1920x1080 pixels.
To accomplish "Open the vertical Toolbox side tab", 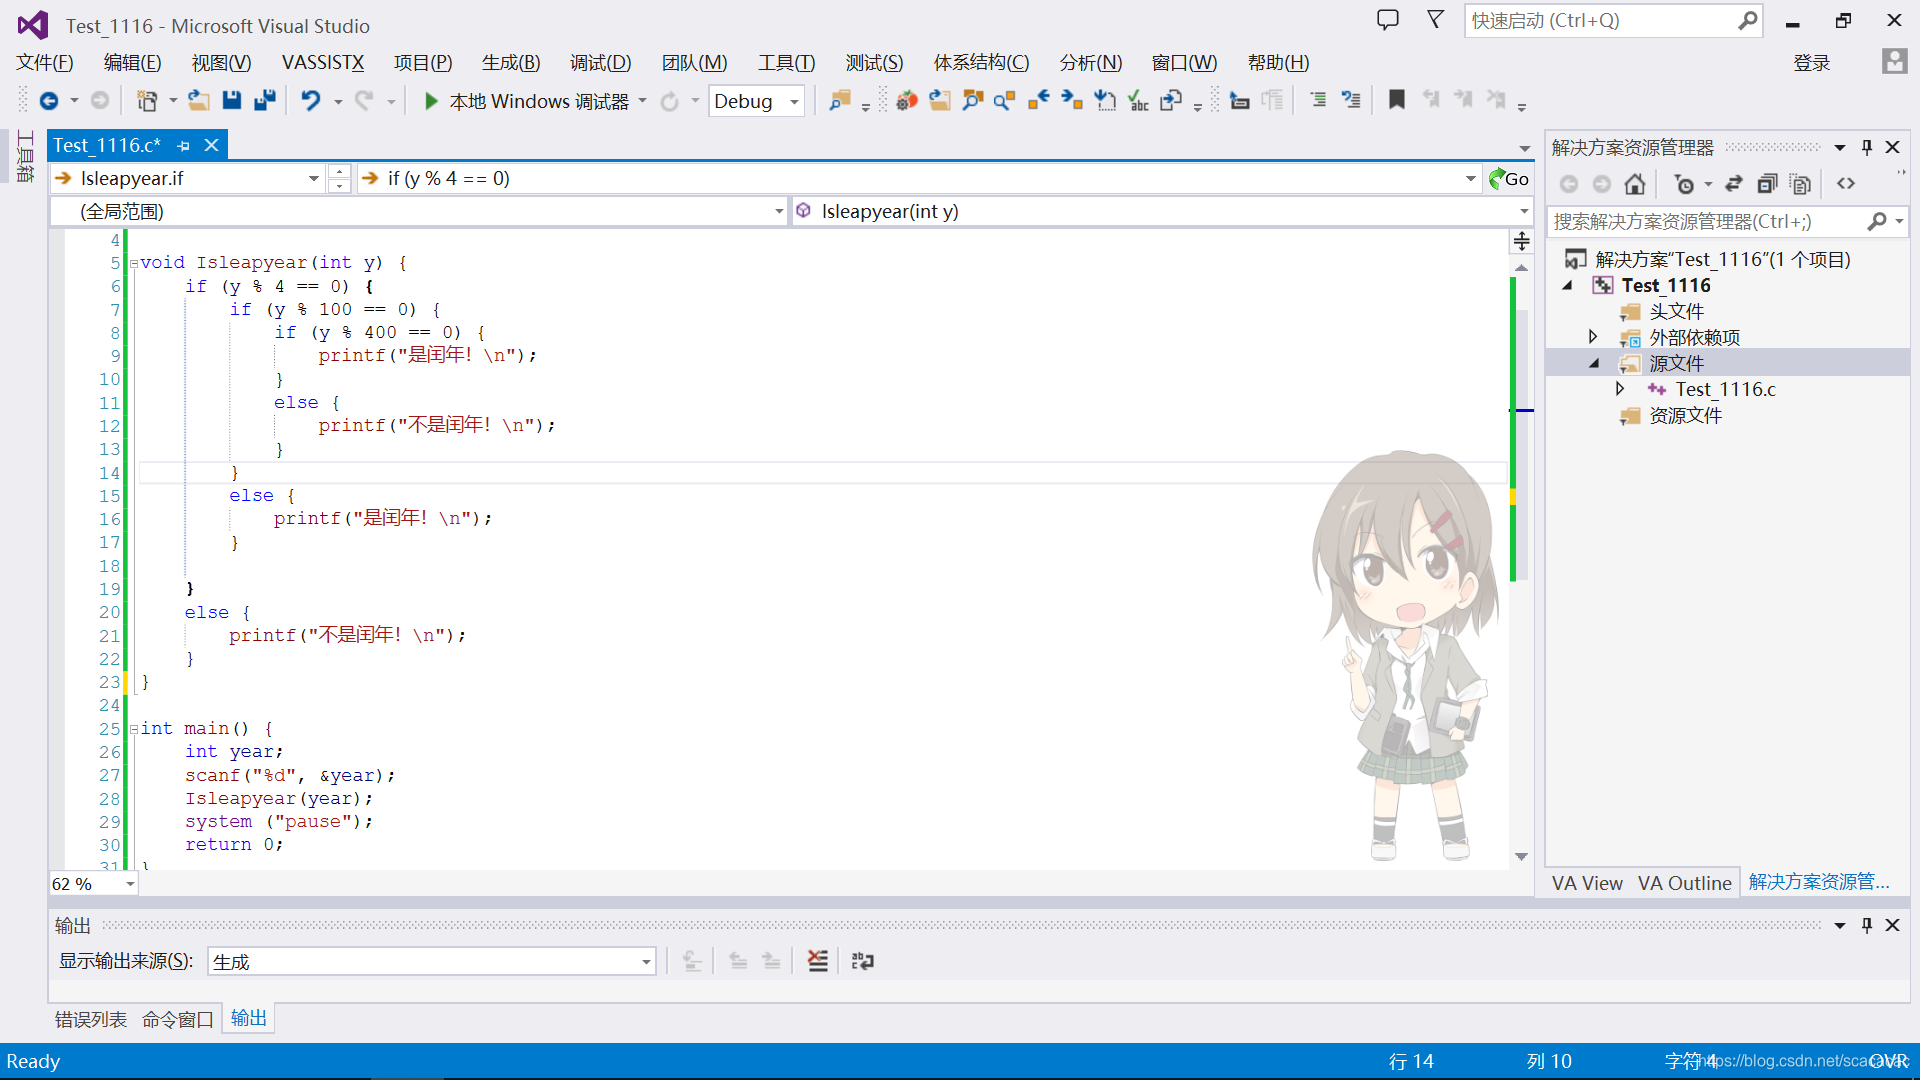I will click(x=25, y=156).
